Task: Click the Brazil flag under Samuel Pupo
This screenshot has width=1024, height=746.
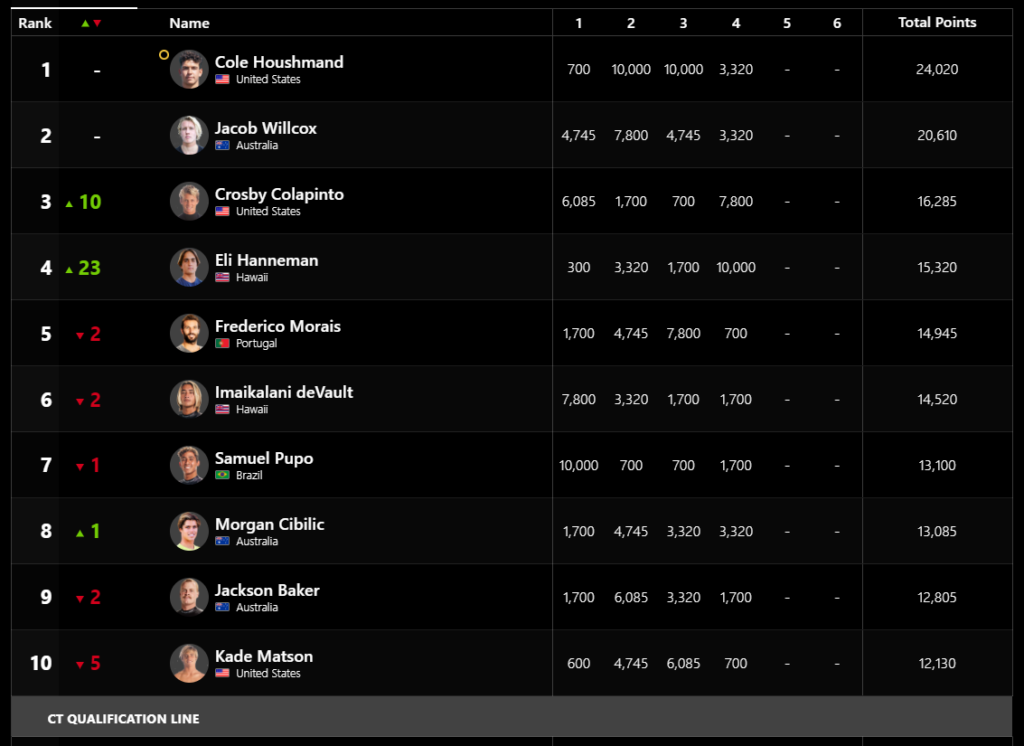Action: coord(222,475)
